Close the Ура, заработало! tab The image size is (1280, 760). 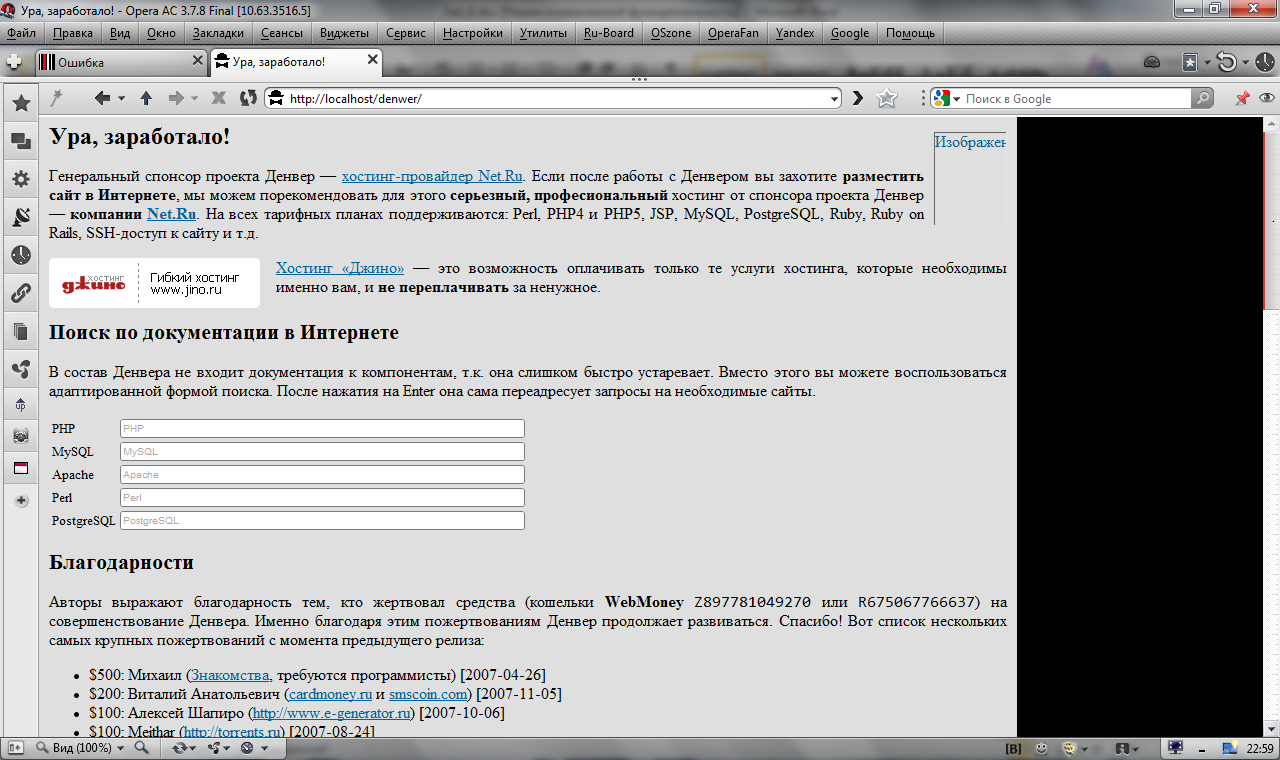tap(373, 60)
